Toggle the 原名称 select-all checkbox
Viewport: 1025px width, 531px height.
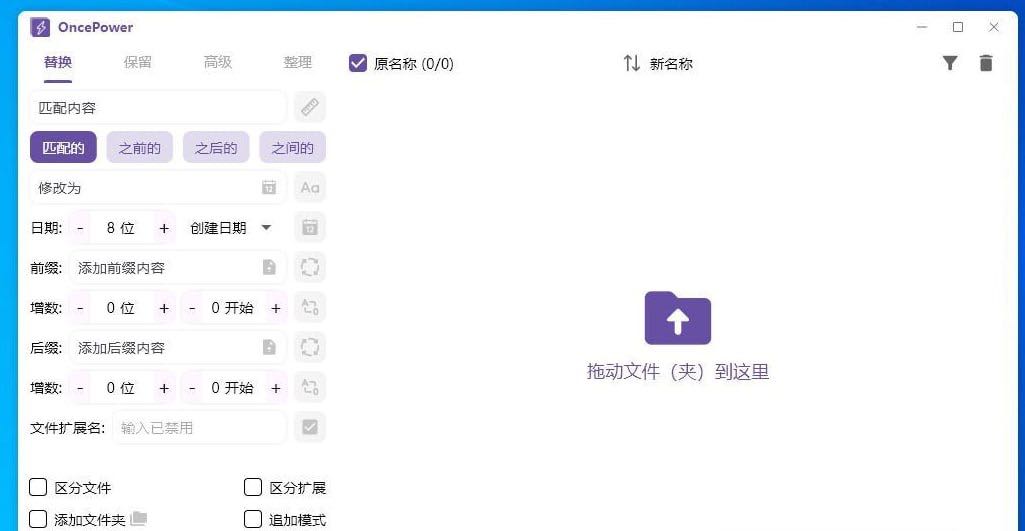pos(358,63)
